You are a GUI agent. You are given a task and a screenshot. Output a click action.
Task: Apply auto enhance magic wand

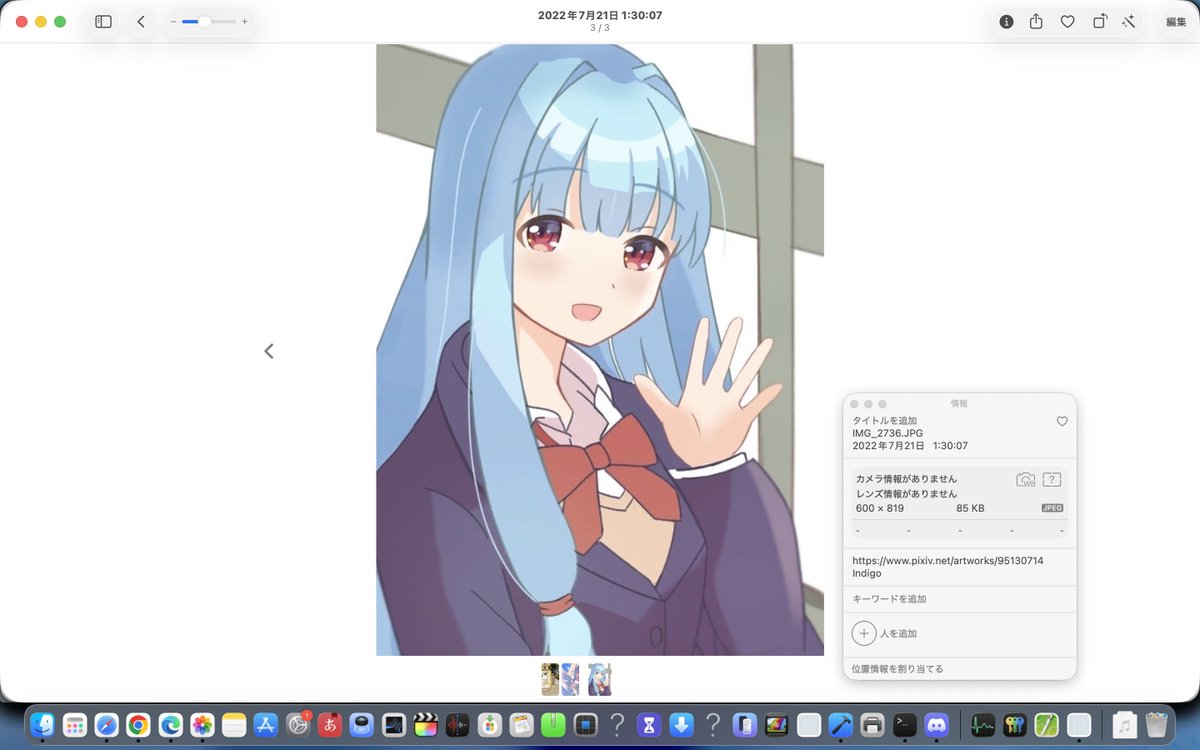pos(1129,21)
